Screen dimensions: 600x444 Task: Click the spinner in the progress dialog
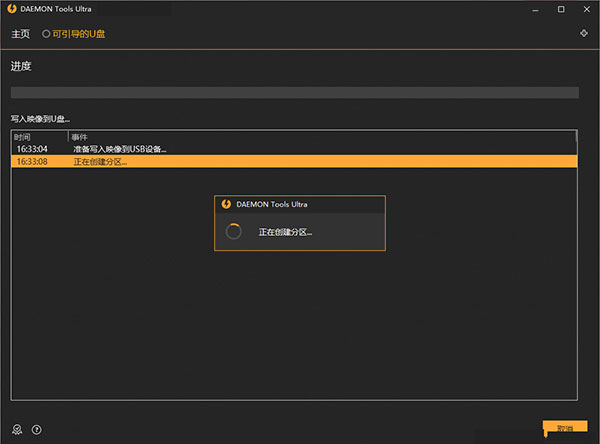coord(234,231)
